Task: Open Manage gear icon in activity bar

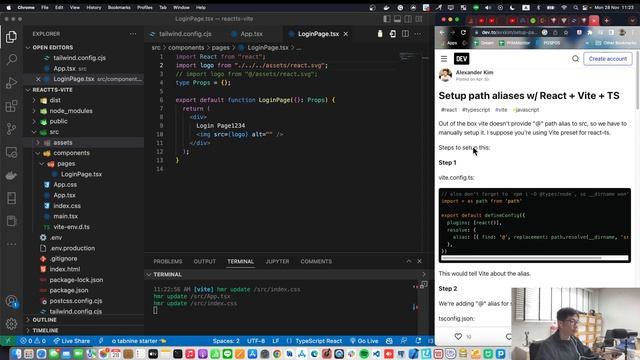Action: click(x=11, y=324)
